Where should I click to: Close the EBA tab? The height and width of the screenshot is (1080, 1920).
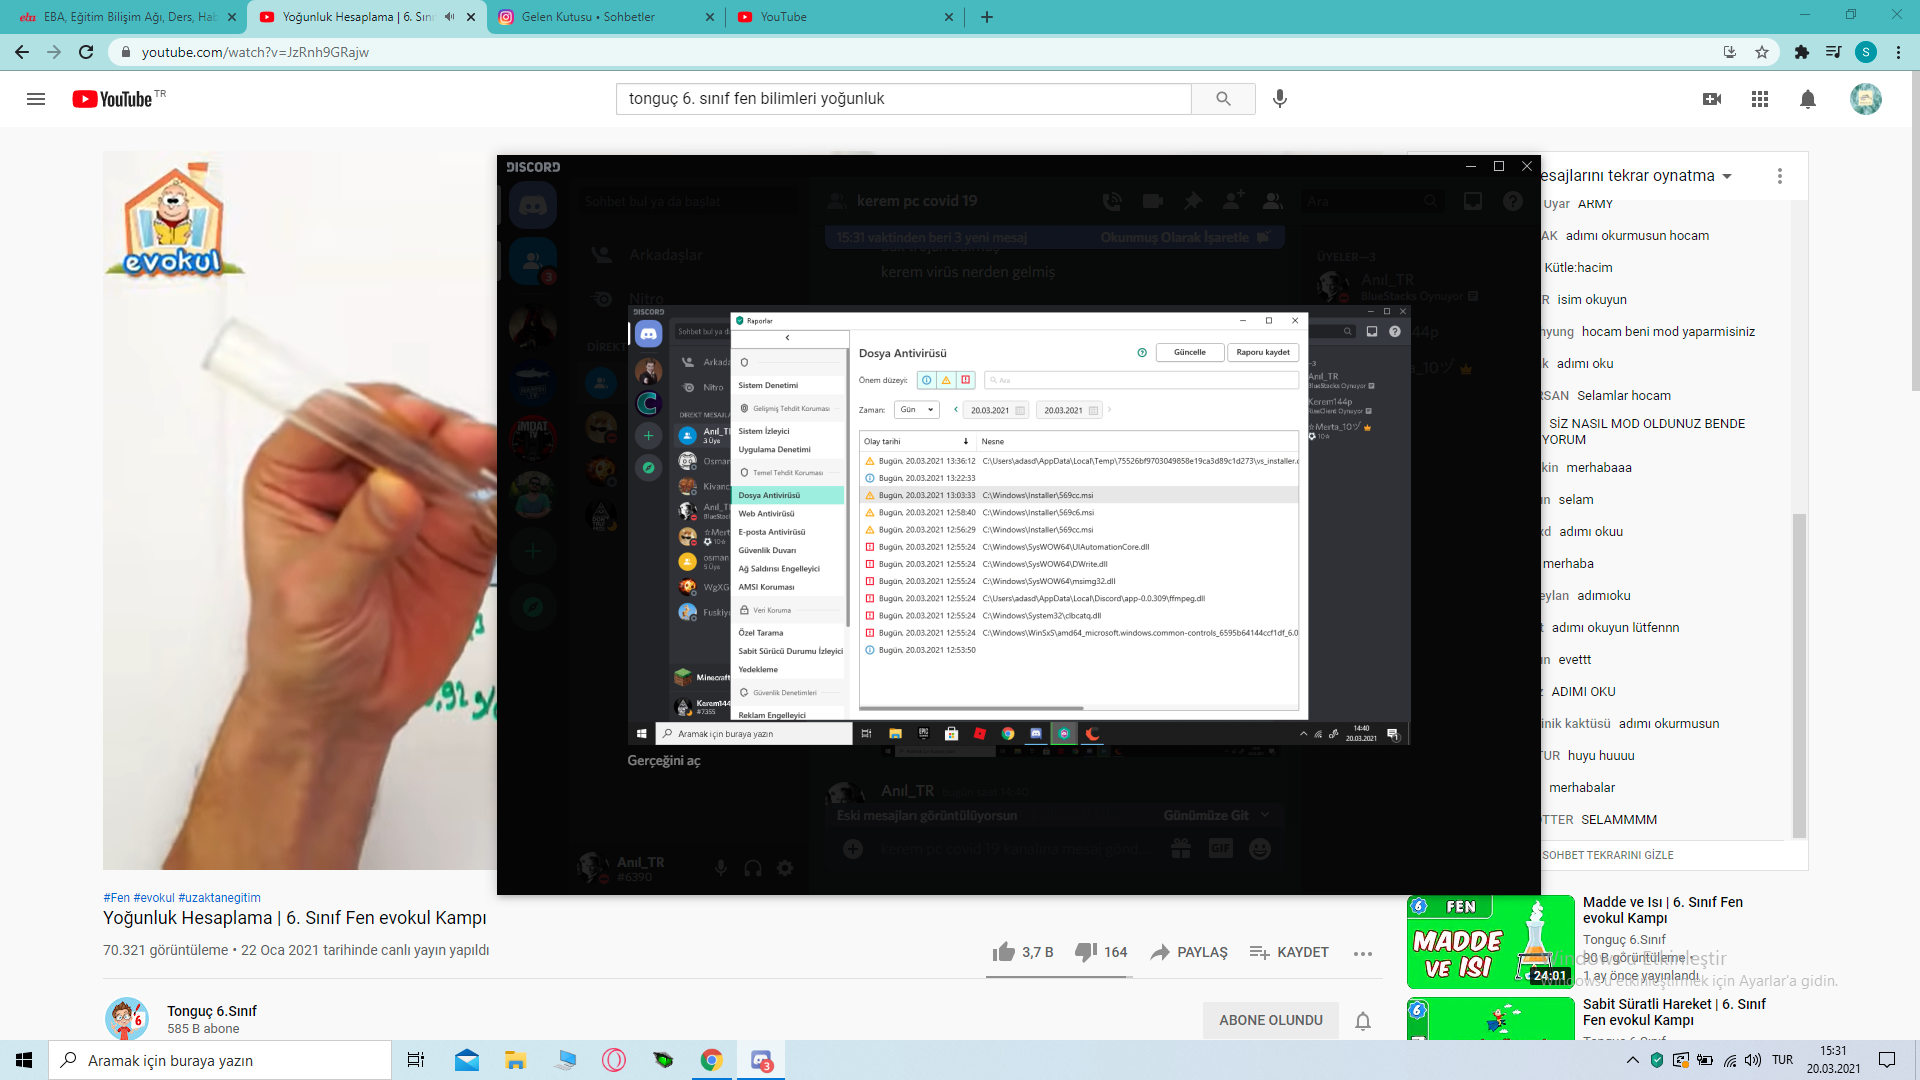click(232, 17)
